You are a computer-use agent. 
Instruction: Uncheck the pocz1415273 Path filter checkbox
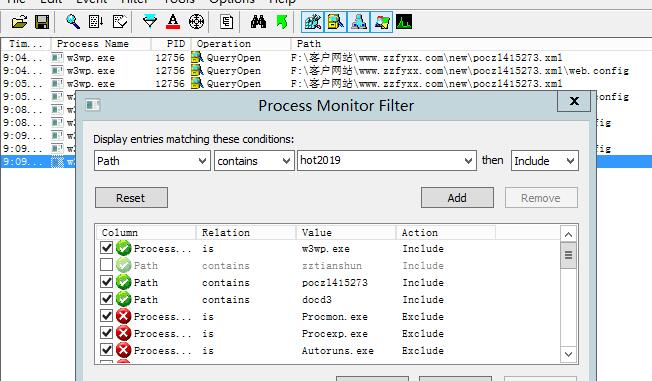tap(106, 282)
